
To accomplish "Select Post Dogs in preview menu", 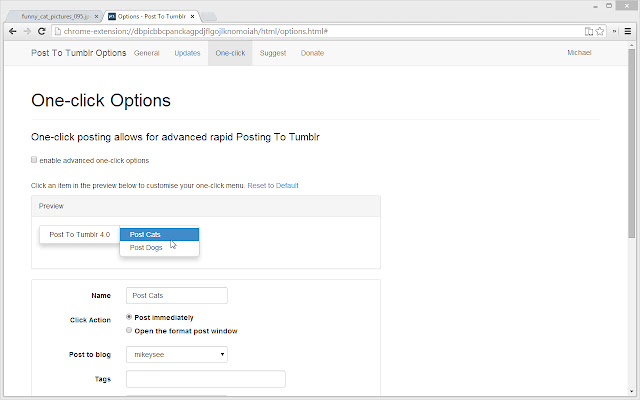I will (x=159, y=247).
